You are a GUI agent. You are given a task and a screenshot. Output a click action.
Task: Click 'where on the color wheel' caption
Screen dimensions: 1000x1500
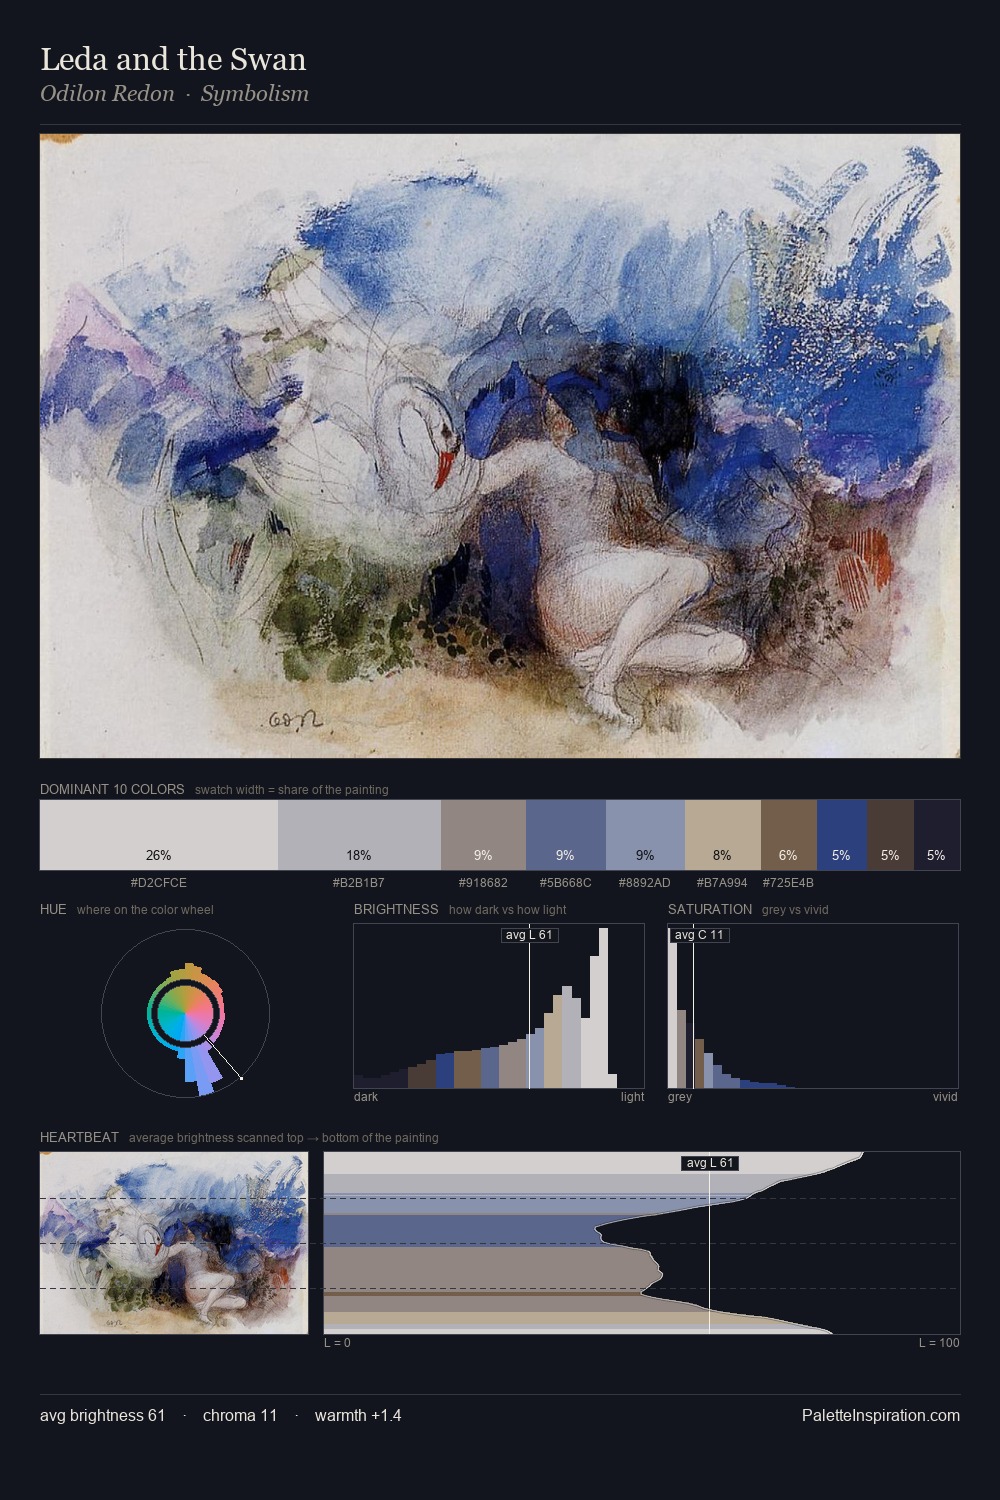pyautogui.click(x=145, y=910)
